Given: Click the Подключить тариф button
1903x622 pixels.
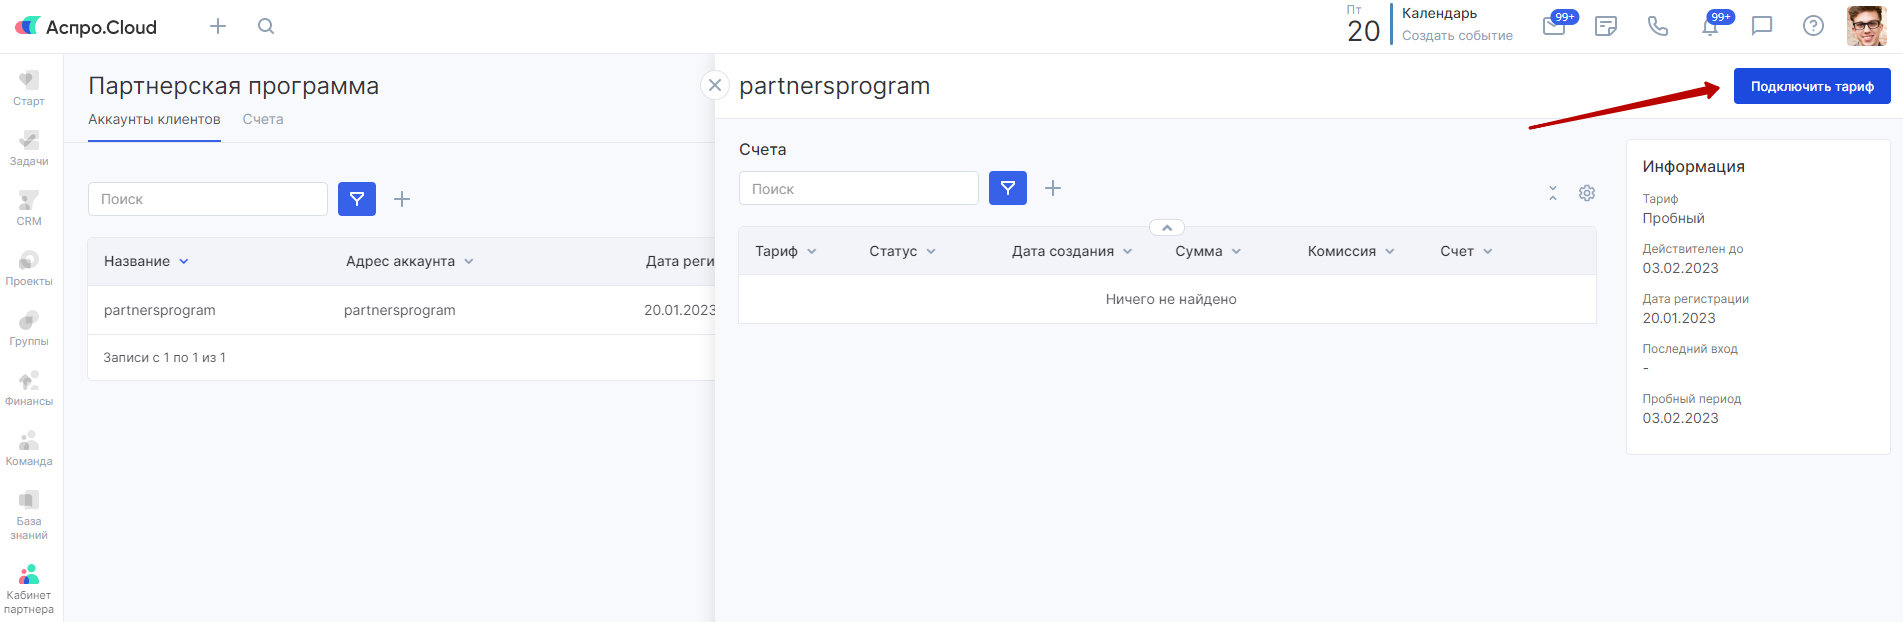Looking at the screenshot, I should [1812, 86].
